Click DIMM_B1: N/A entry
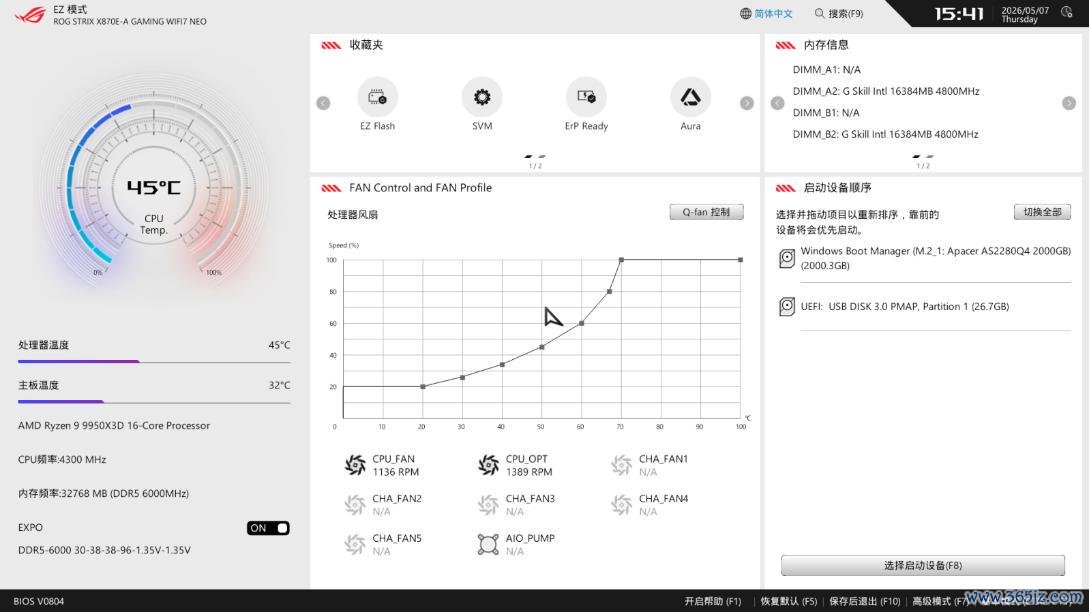 [x=826, y=113]
